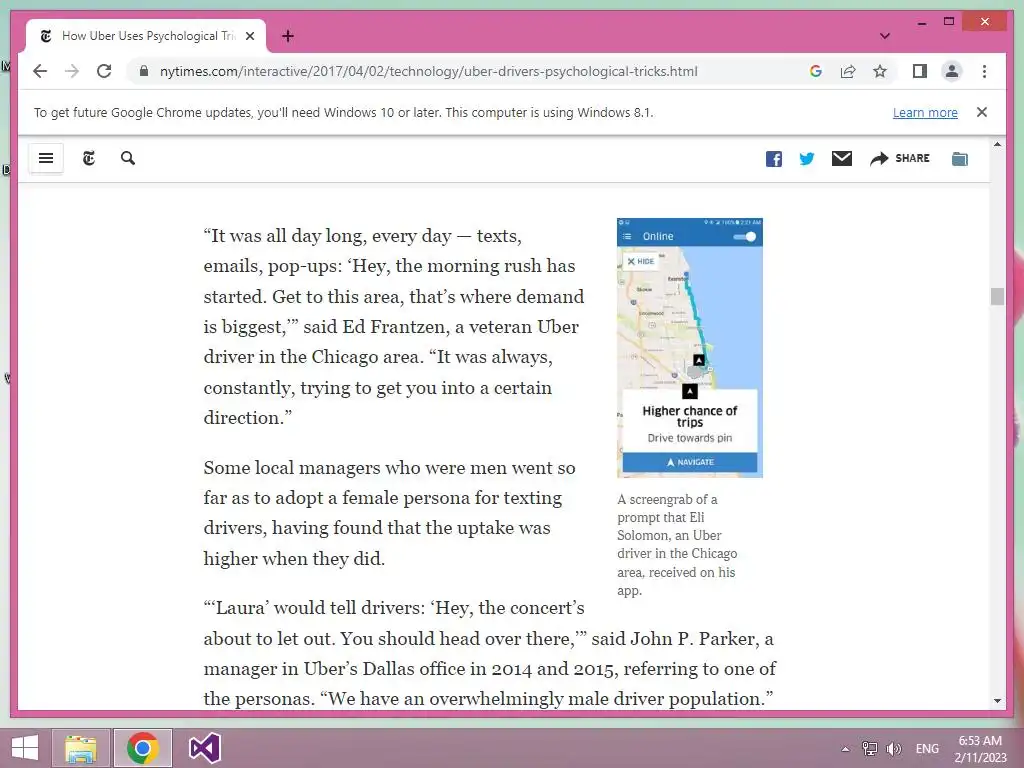This screenshot has height=768, width=1024.
Task: Show hidden system tray icons
Action: (845, 749)
